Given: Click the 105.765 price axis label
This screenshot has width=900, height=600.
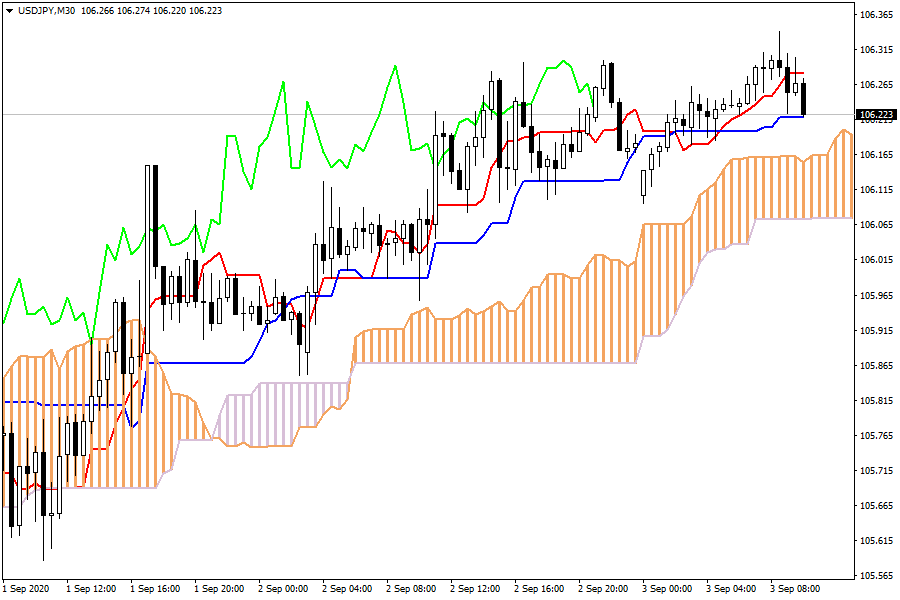Looking at the screenshot, I should pos(876,436).
